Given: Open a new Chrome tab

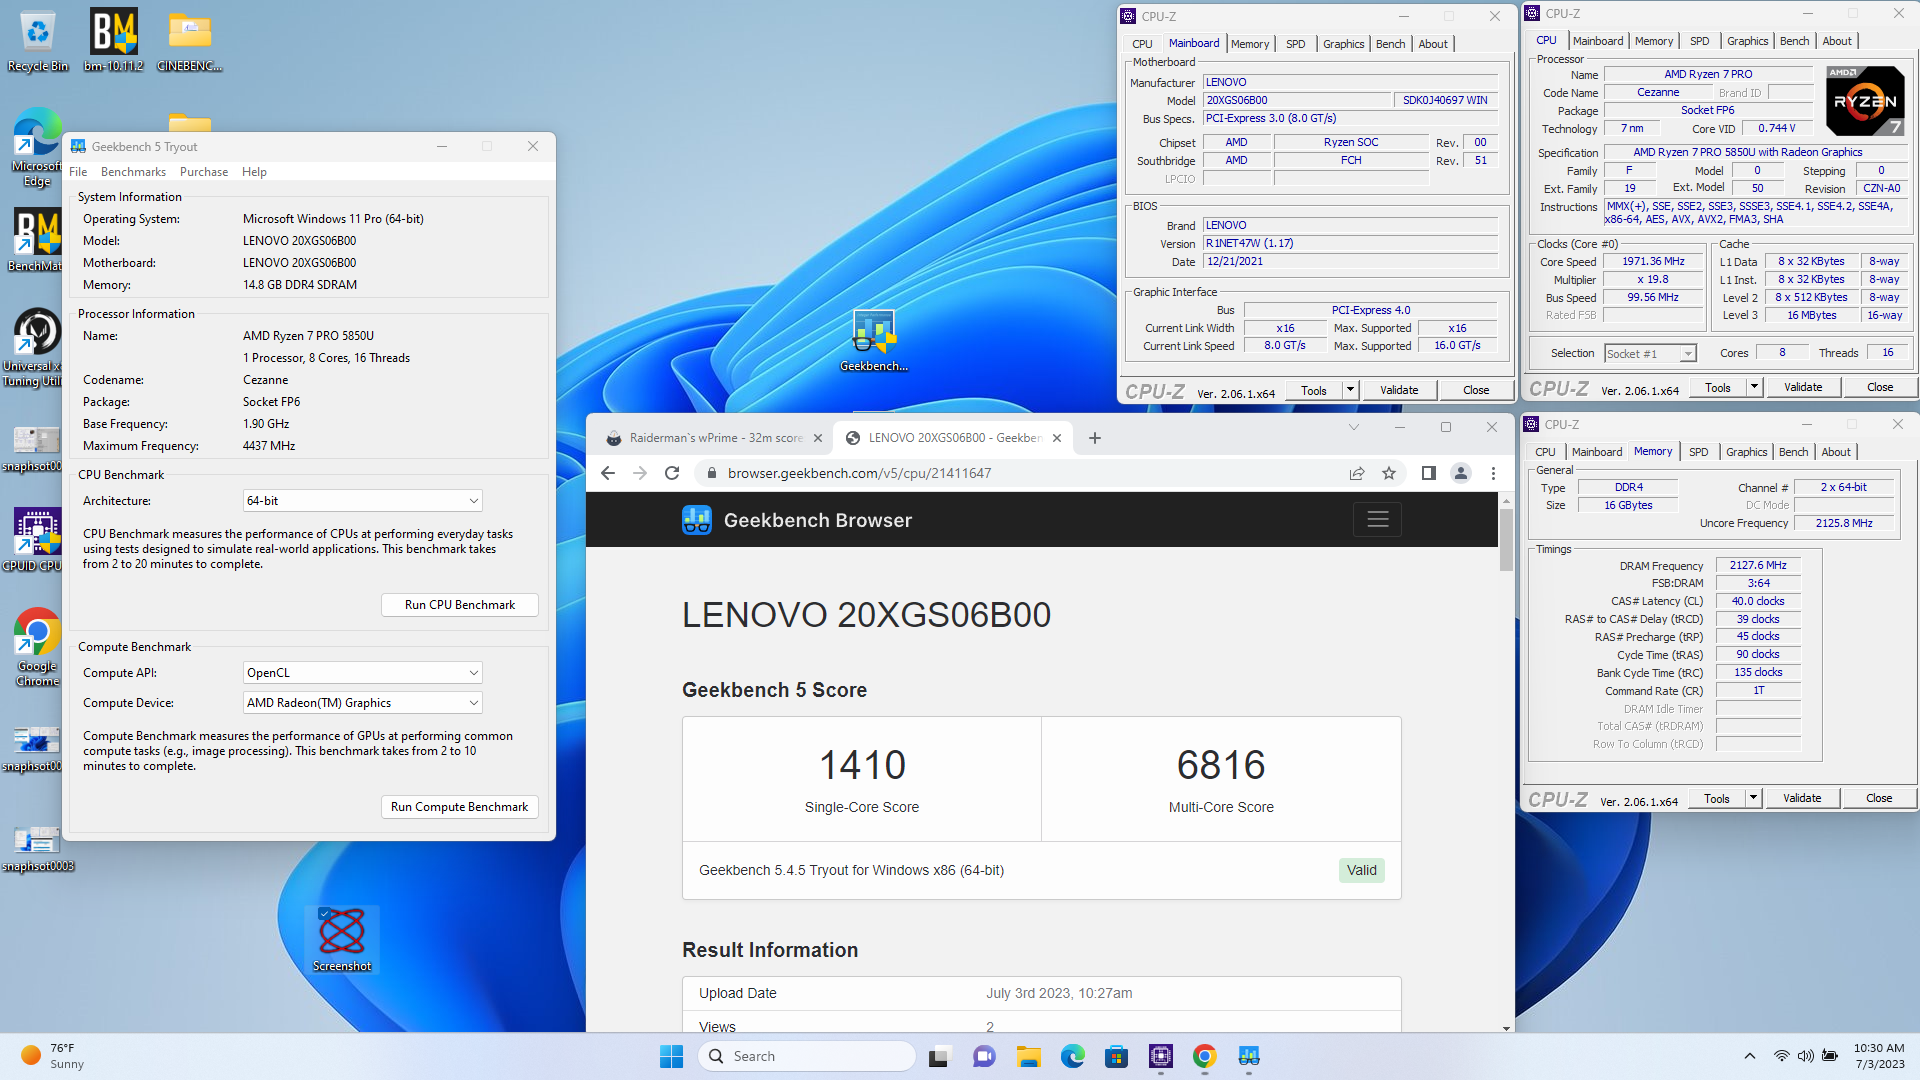Looking at the screenshot, I should coord(1095,438).
